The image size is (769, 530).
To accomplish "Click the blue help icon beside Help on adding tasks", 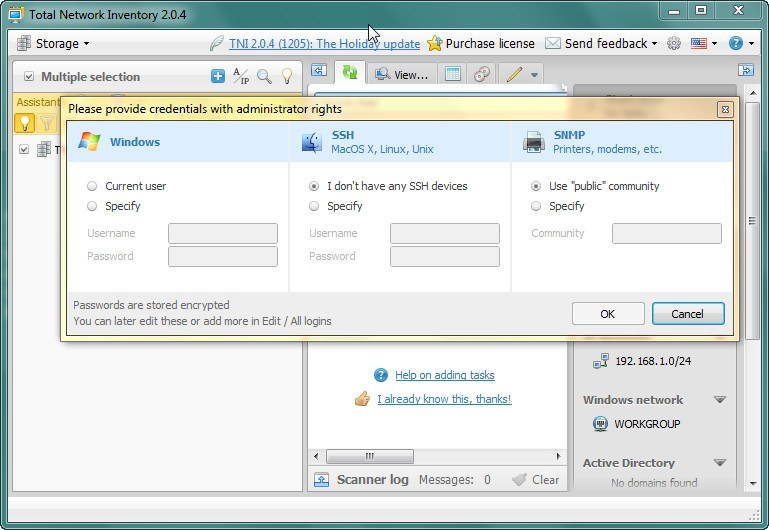I will coord(381,375).
